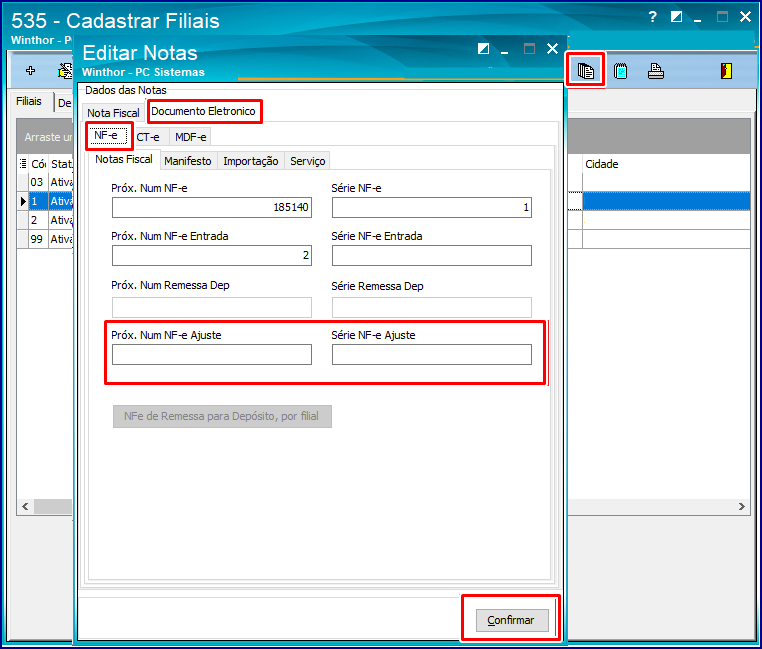Click the grid scrollbar left arrow

click(25, 507)
